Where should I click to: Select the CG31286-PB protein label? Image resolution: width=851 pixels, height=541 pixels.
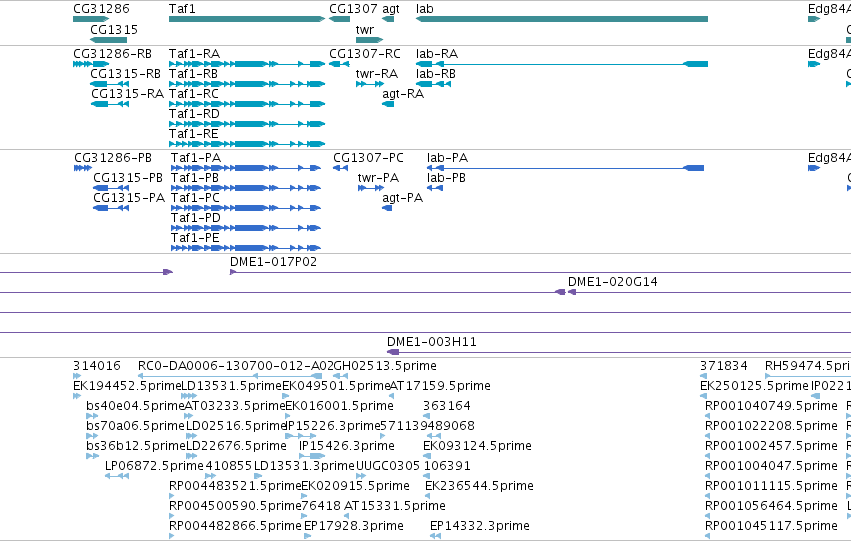tap(113, 158)
